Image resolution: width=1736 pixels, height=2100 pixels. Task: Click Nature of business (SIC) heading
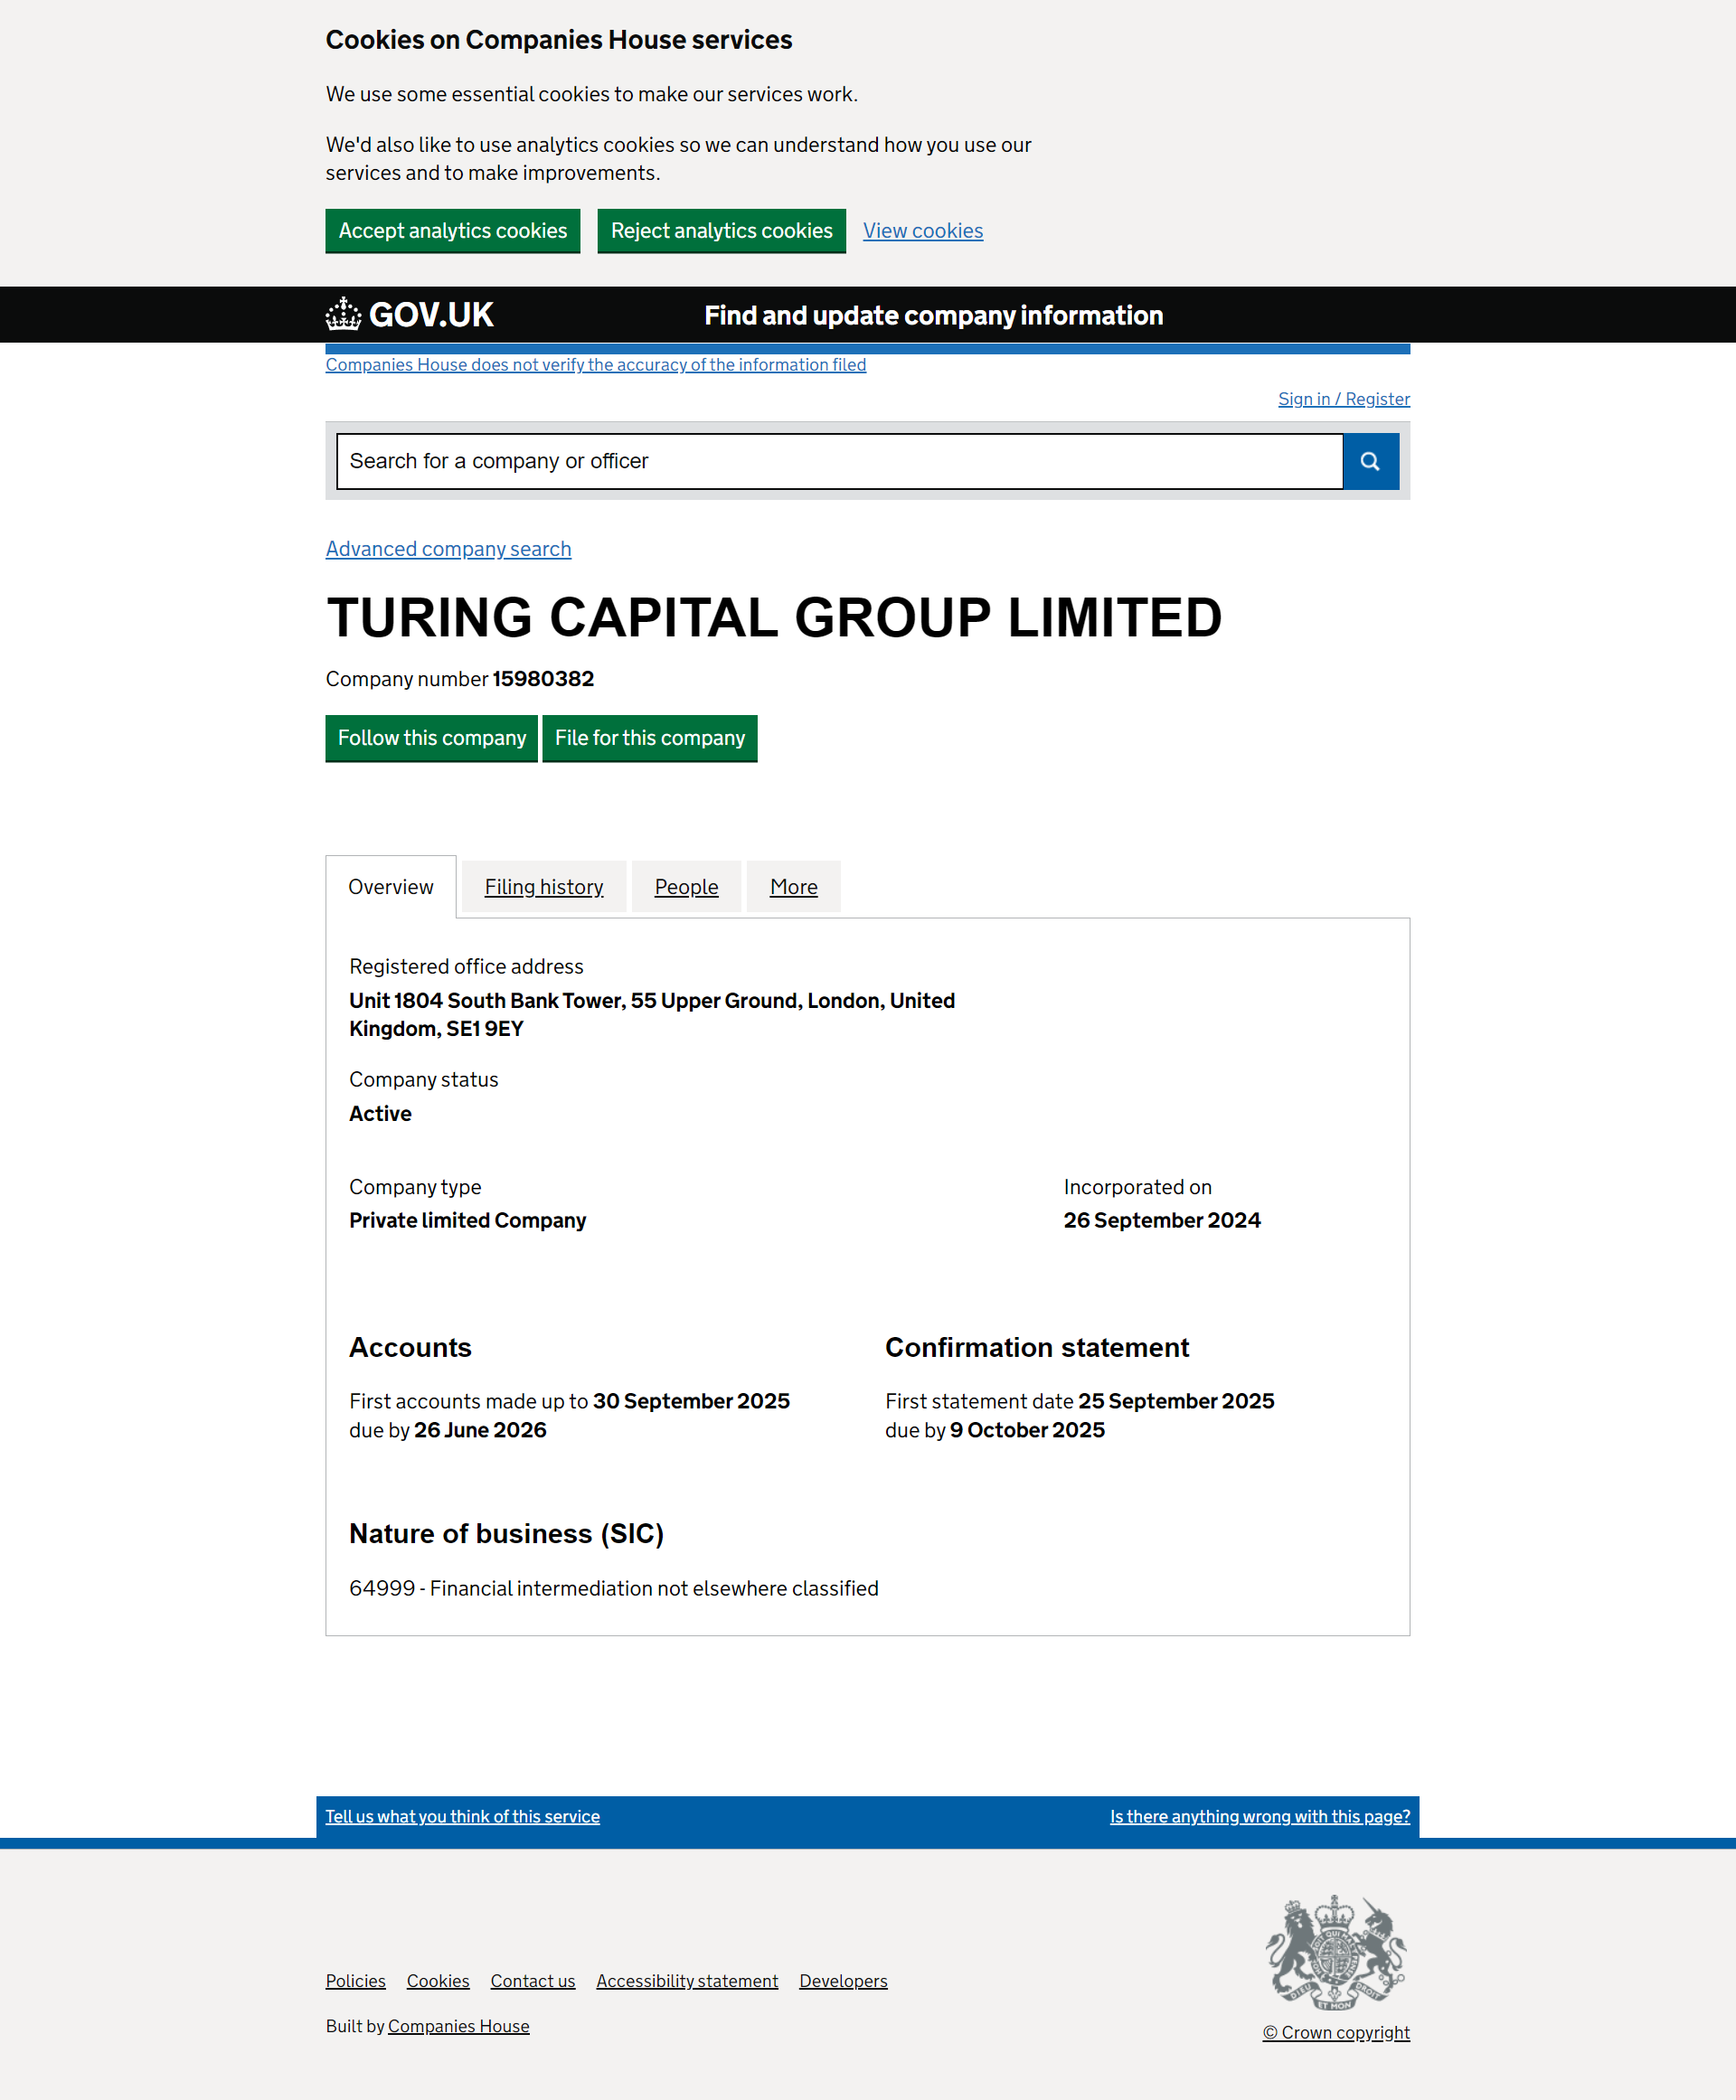506,1534
